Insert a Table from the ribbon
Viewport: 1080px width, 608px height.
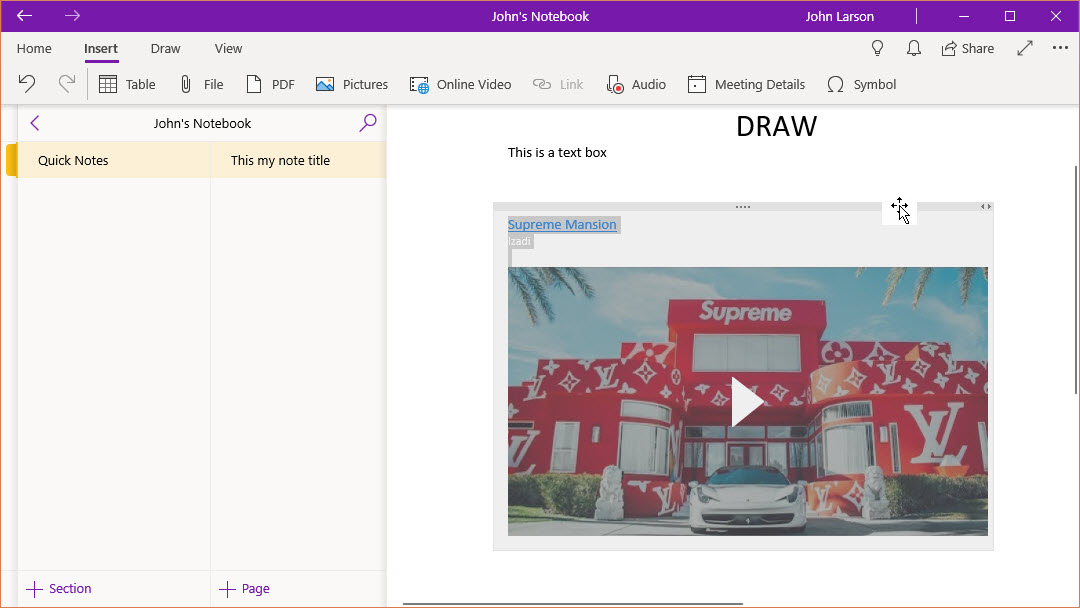[126, 85]
